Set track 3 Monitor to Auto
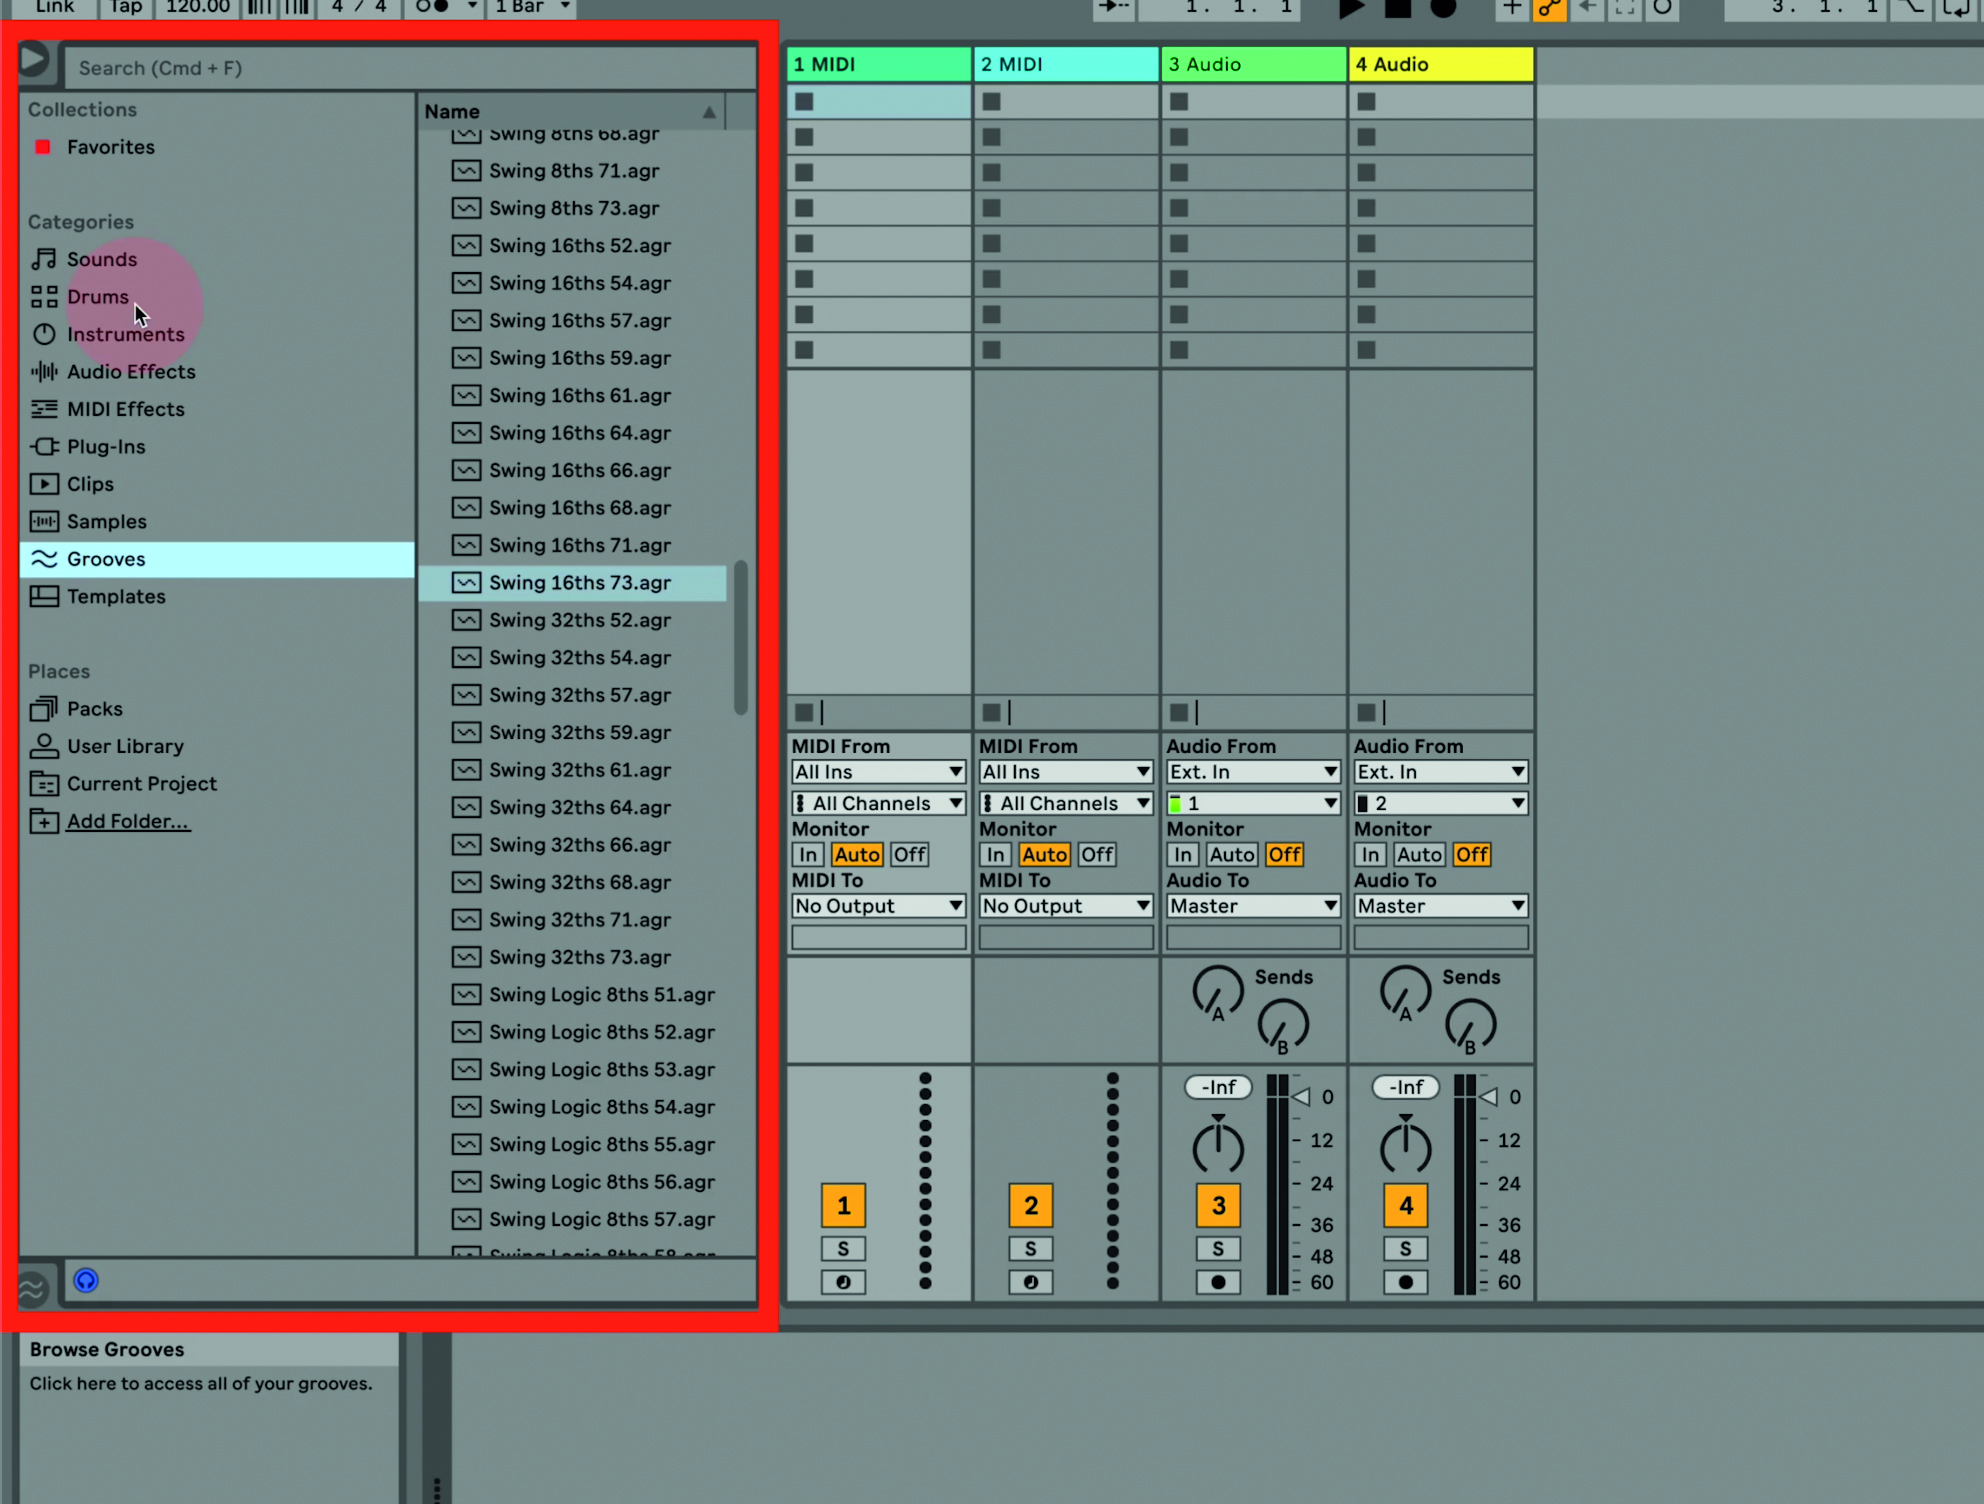Viewport: 1984px width, 1504px height. pyautogui.click(x=1232, y=855)
